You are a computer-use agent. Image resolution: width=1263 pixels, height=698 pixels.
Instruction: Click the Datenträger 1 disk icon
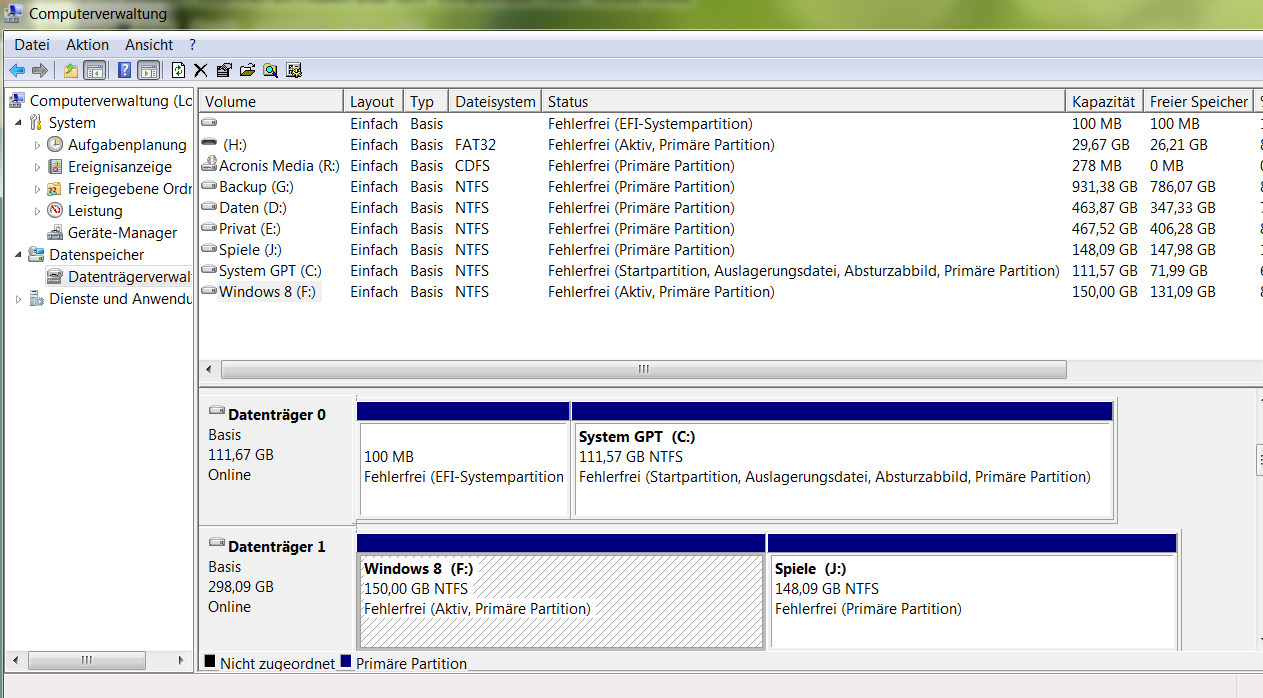pos(217,543)
